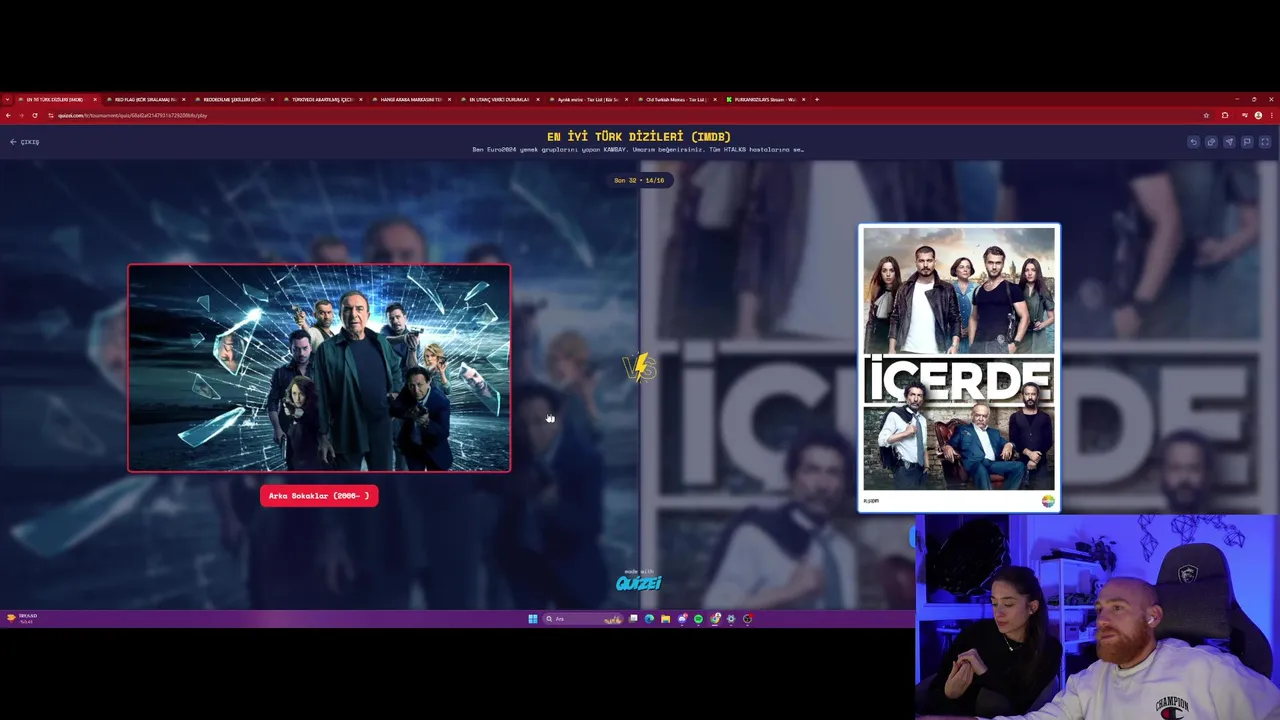Reload the page with refresh icon
The width and height of the screenshot is (1280, 720).
34,115
